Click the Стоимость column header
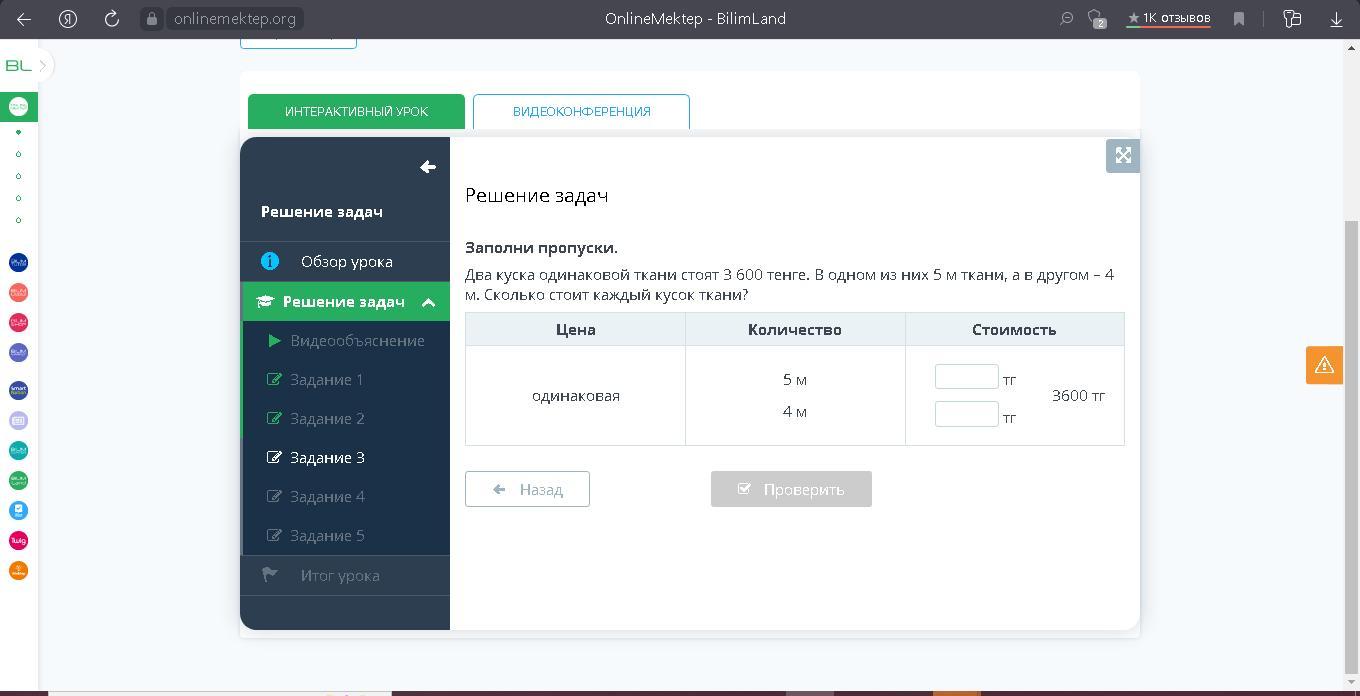 click(1014, 329)
